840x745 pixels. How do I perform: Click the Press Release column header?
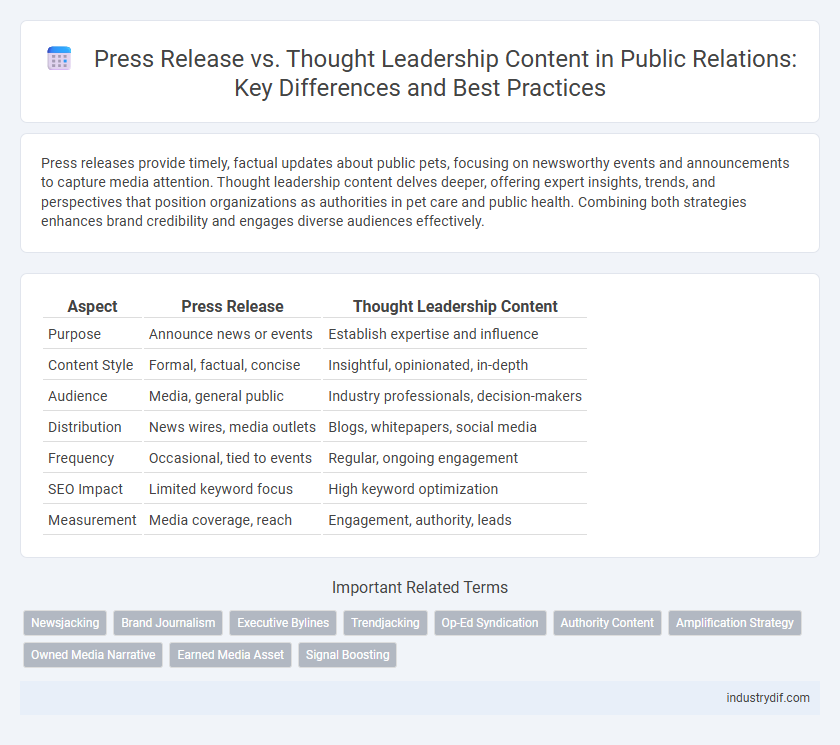coord(232,306)
